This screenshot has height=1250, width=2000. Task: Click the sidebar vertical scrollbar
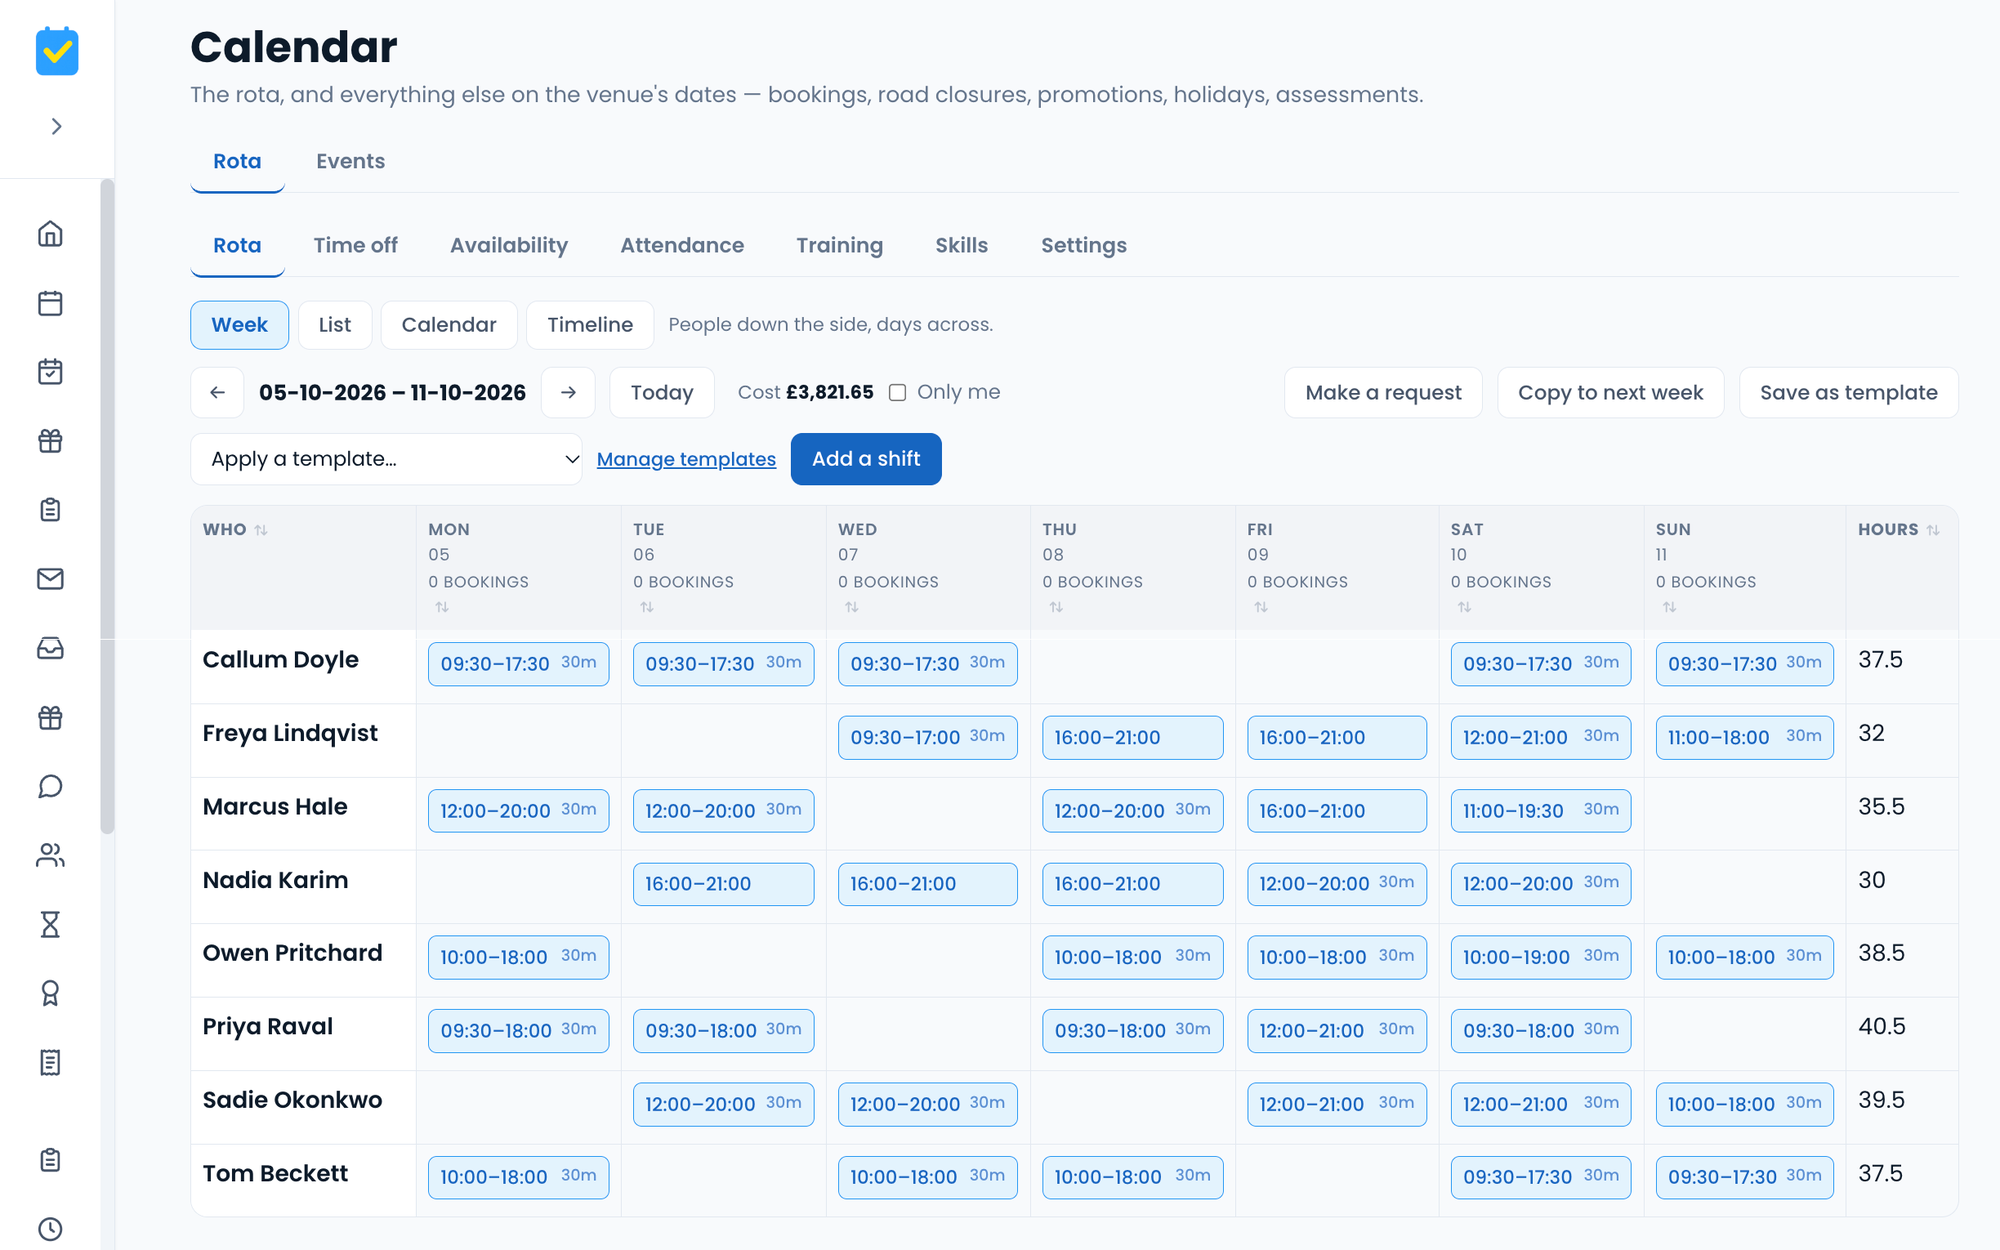pyautogui.click(x=107, y=506)
